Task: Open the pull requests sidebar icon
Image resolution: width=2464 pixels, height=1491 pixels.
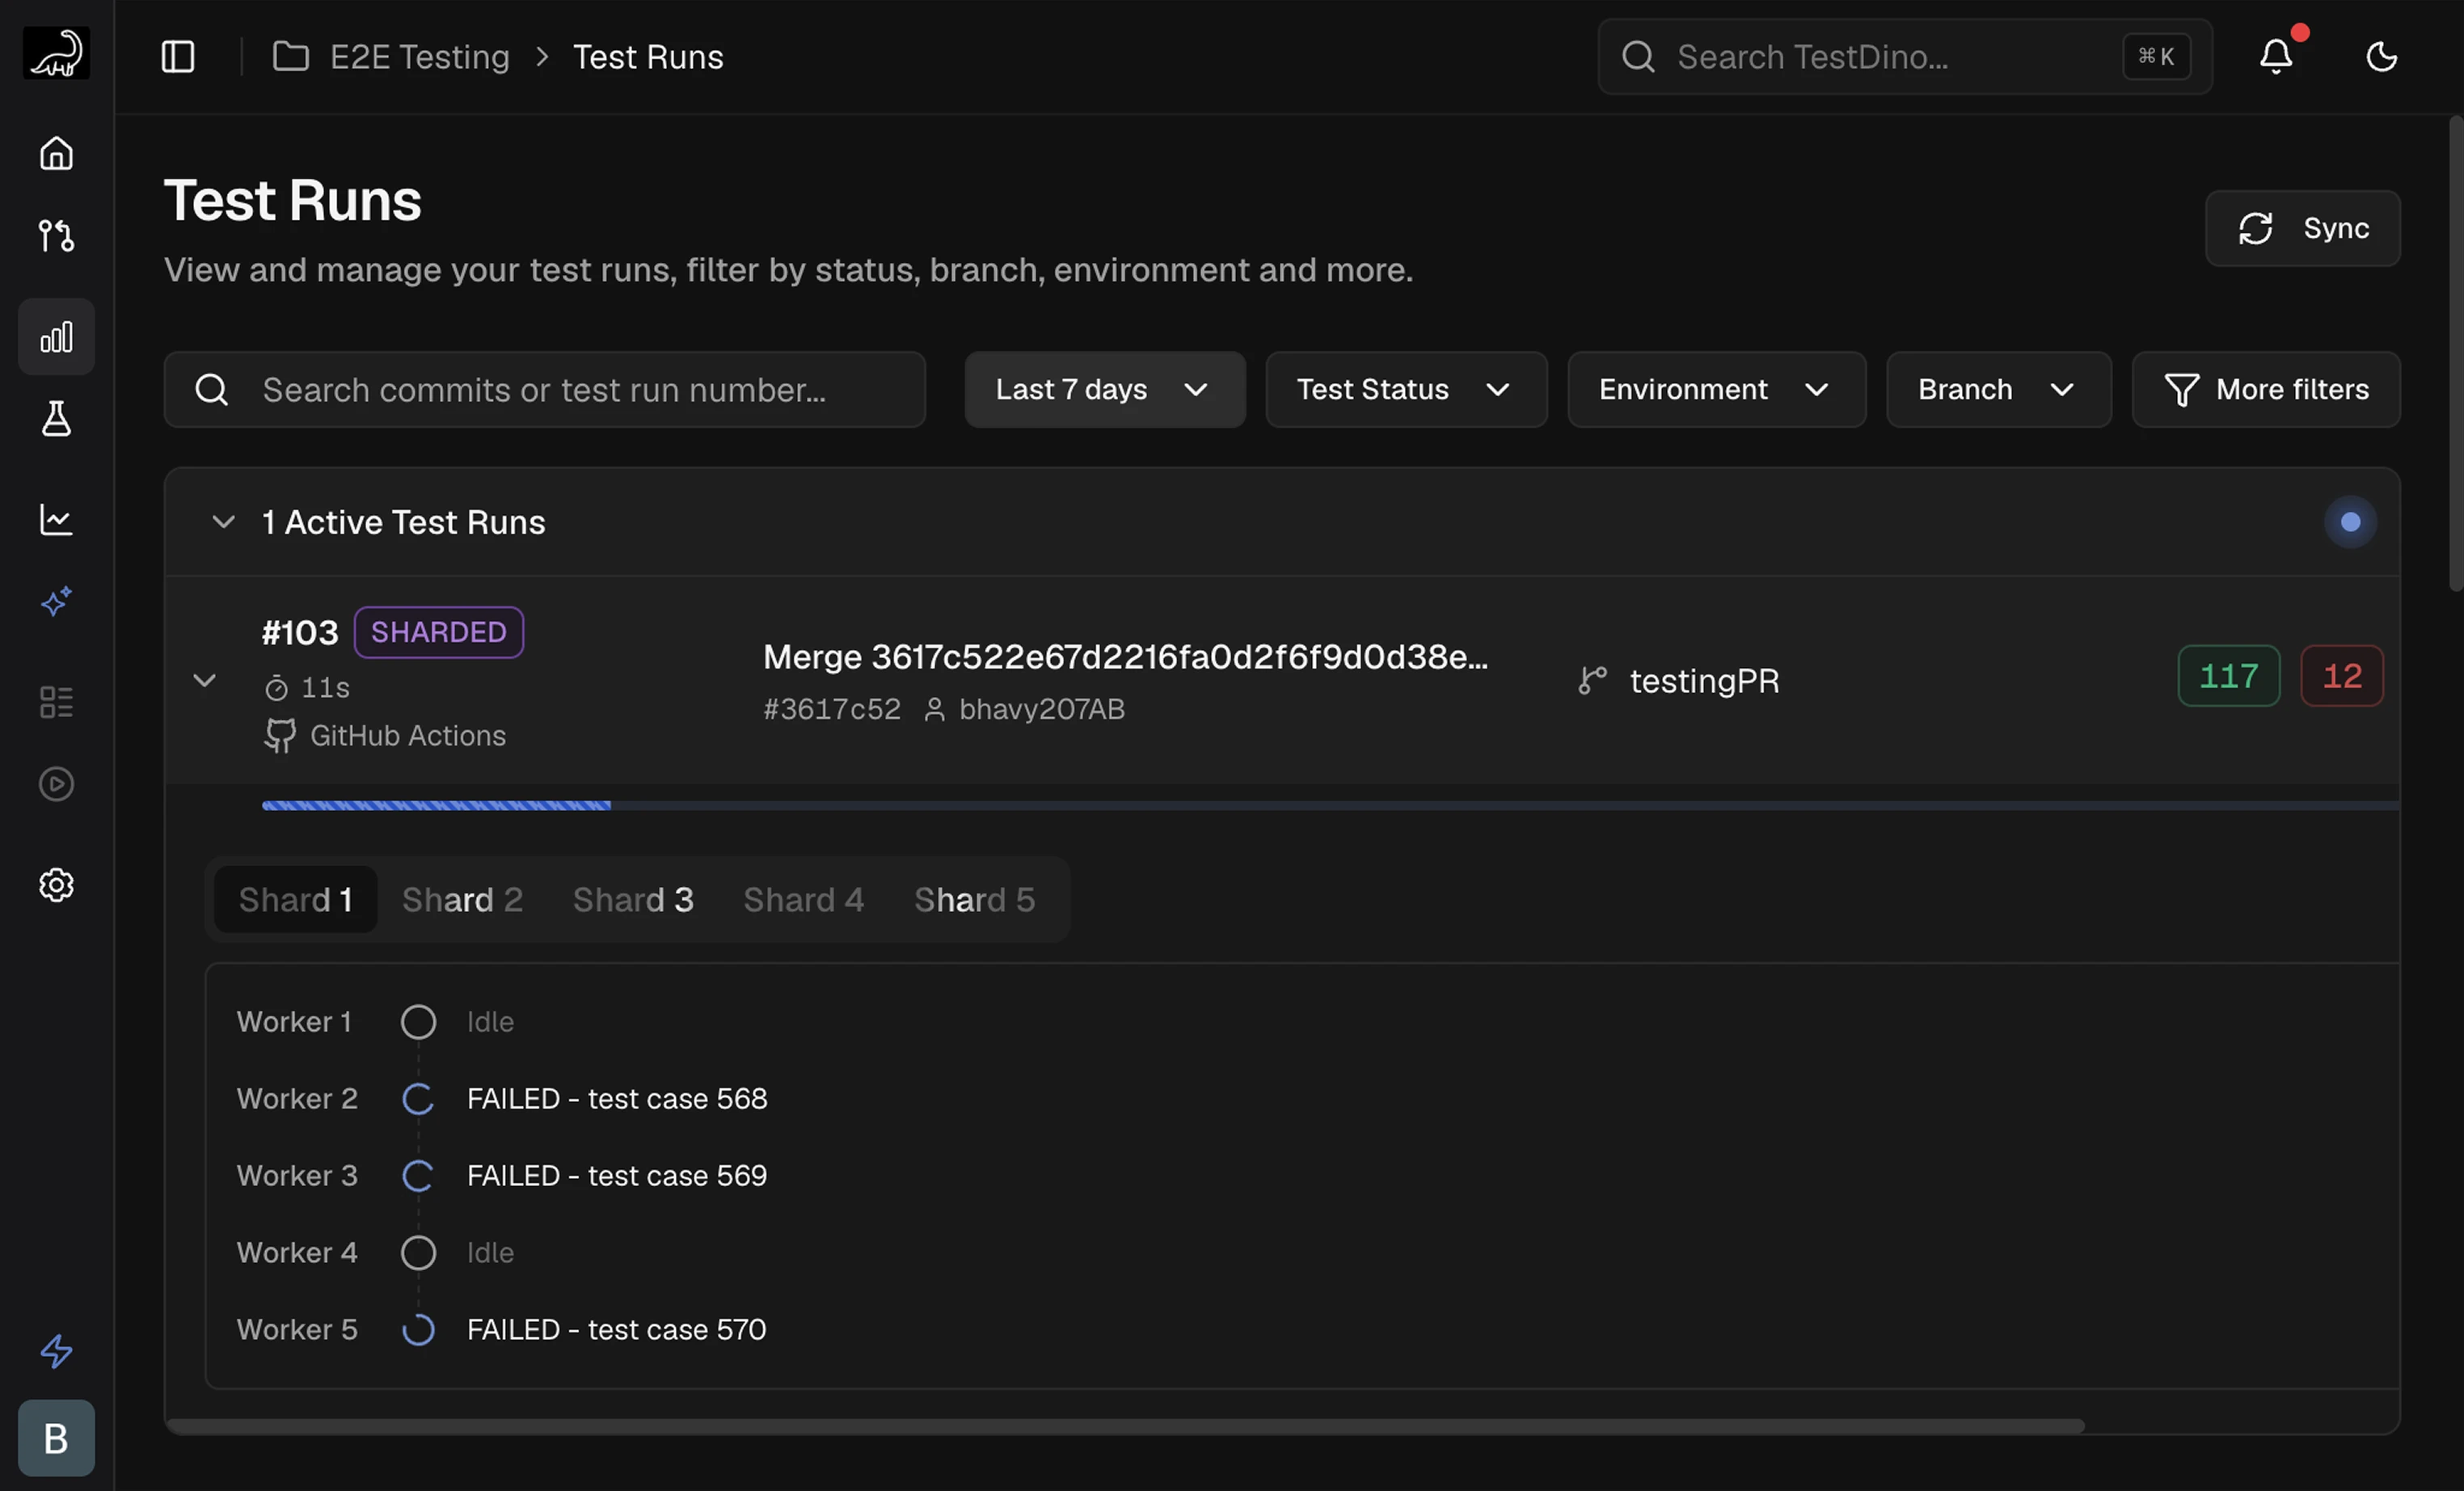Action: [x=56, y=236]
